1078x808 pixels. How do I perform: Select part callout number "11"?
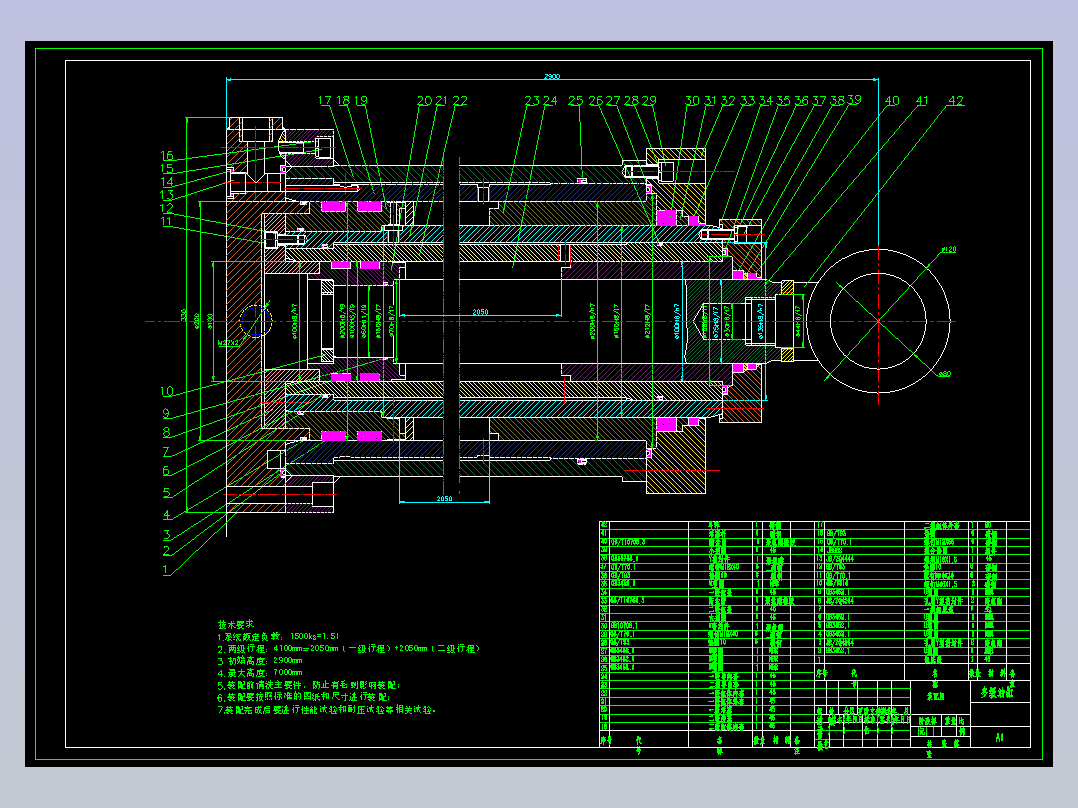166,221
